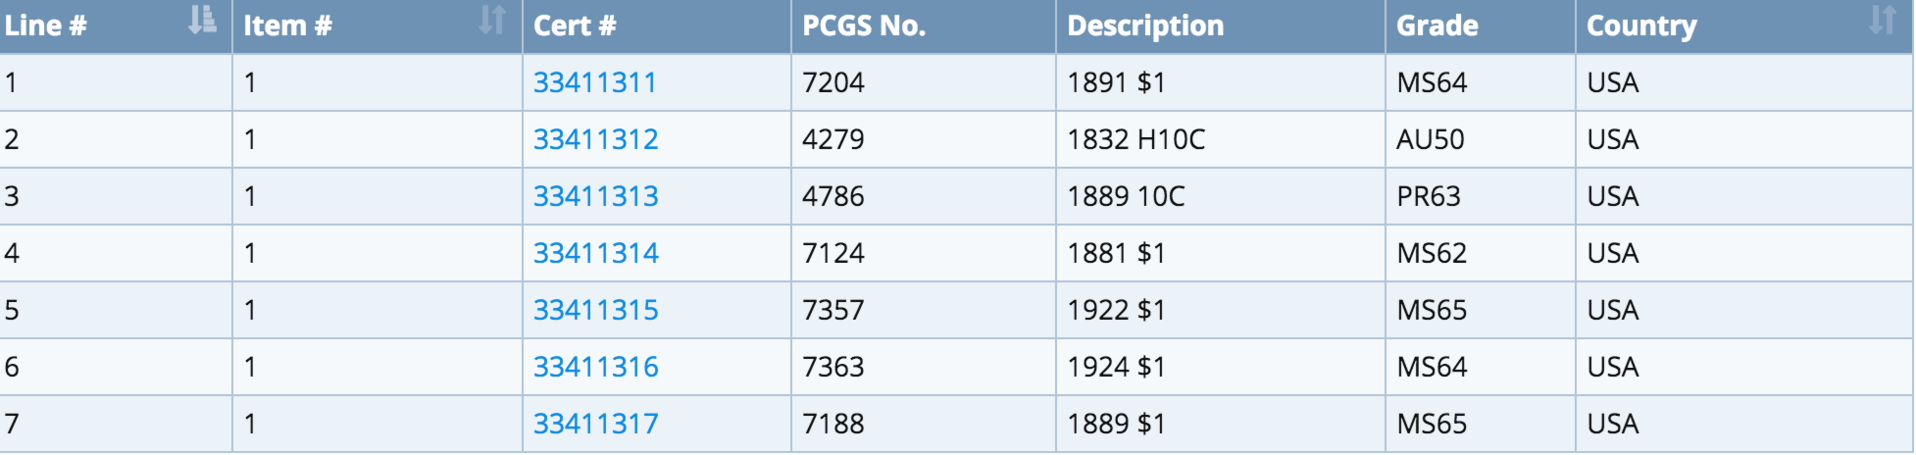
Task: Select cert link 33411316
Action: point(596,368)
